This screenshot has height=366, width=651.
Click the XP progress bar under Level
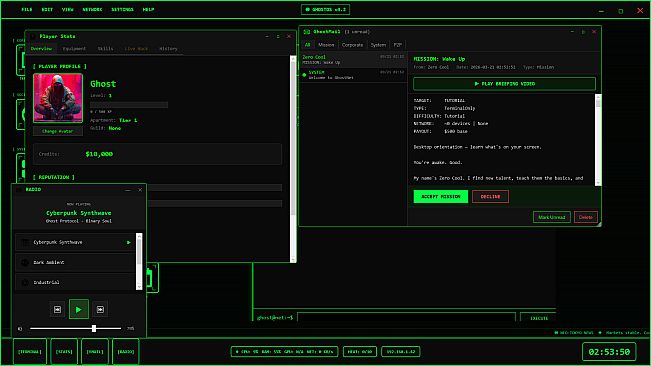click(129, 105)
